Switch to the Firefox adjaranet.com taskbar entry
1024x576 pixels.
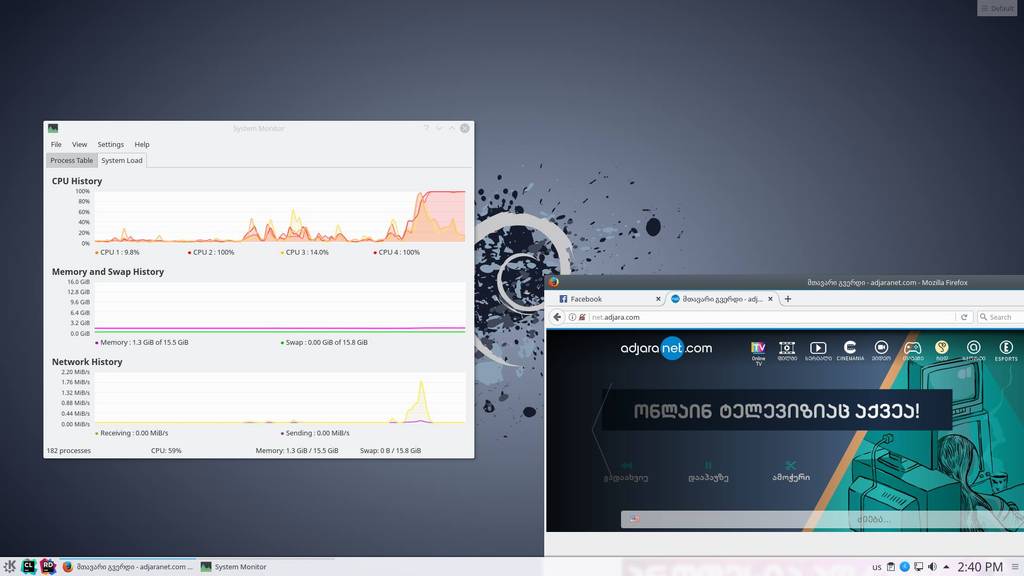click(127, 567)
